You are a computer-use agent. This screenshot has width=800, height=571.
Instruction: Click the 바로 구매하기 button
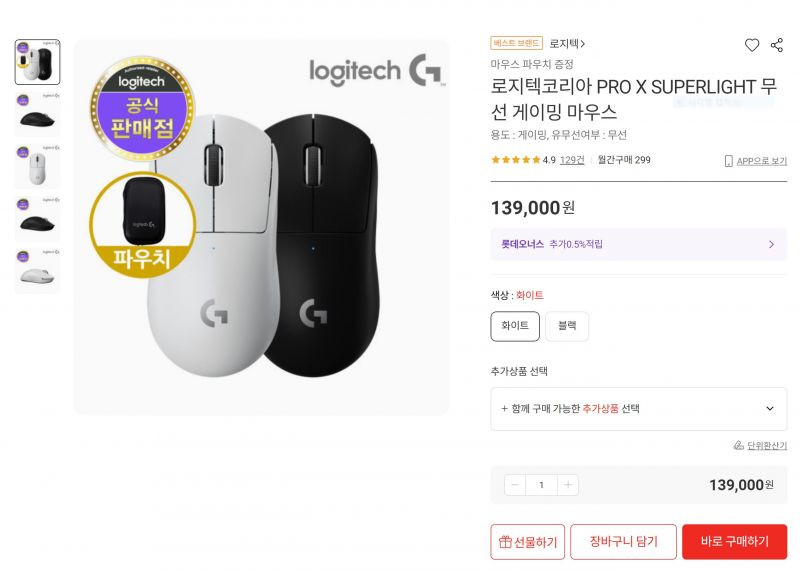click(735, 541)
